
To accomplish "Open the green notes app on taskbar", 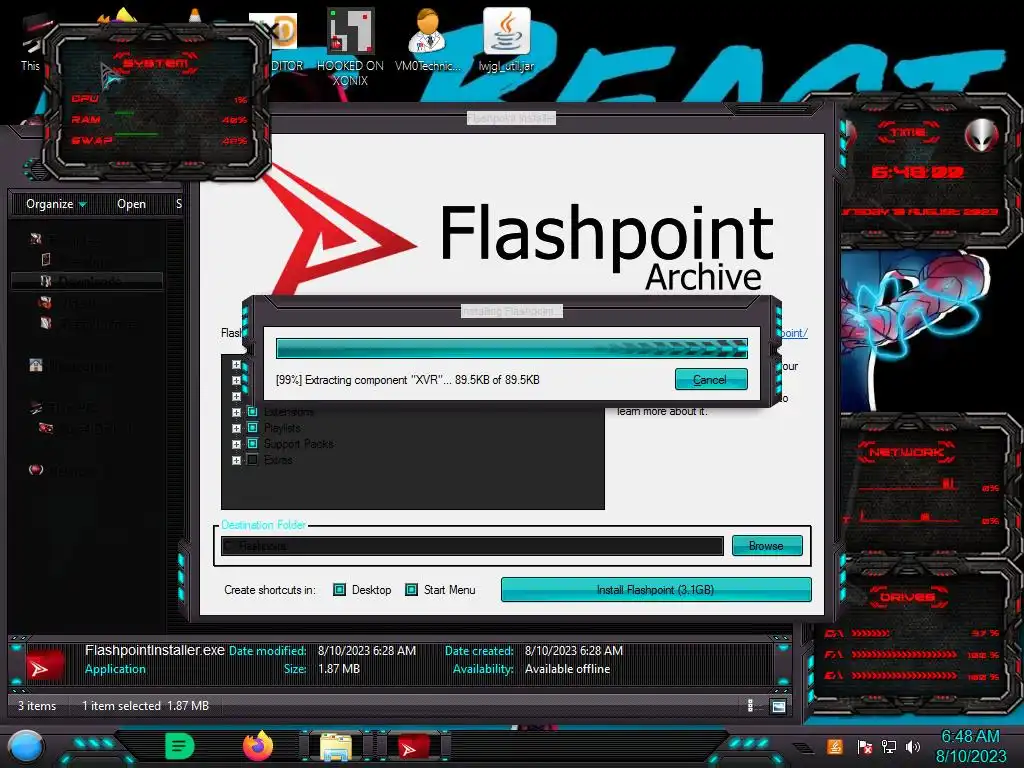I will click(179, 746).
